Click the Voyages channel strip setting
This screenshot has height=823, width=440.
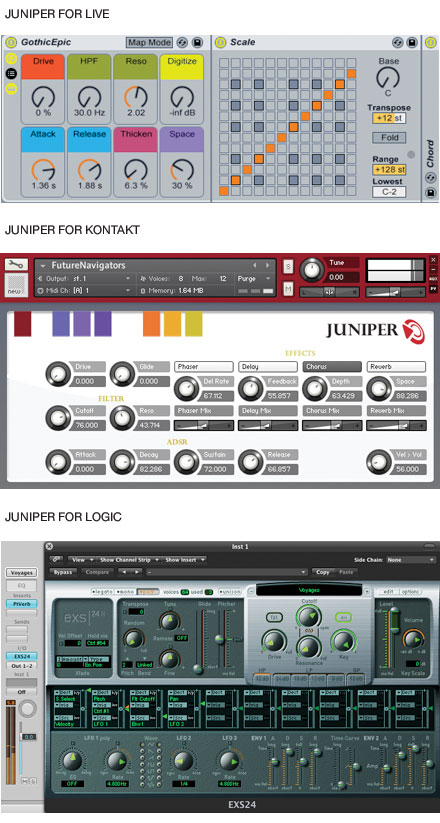22,573
